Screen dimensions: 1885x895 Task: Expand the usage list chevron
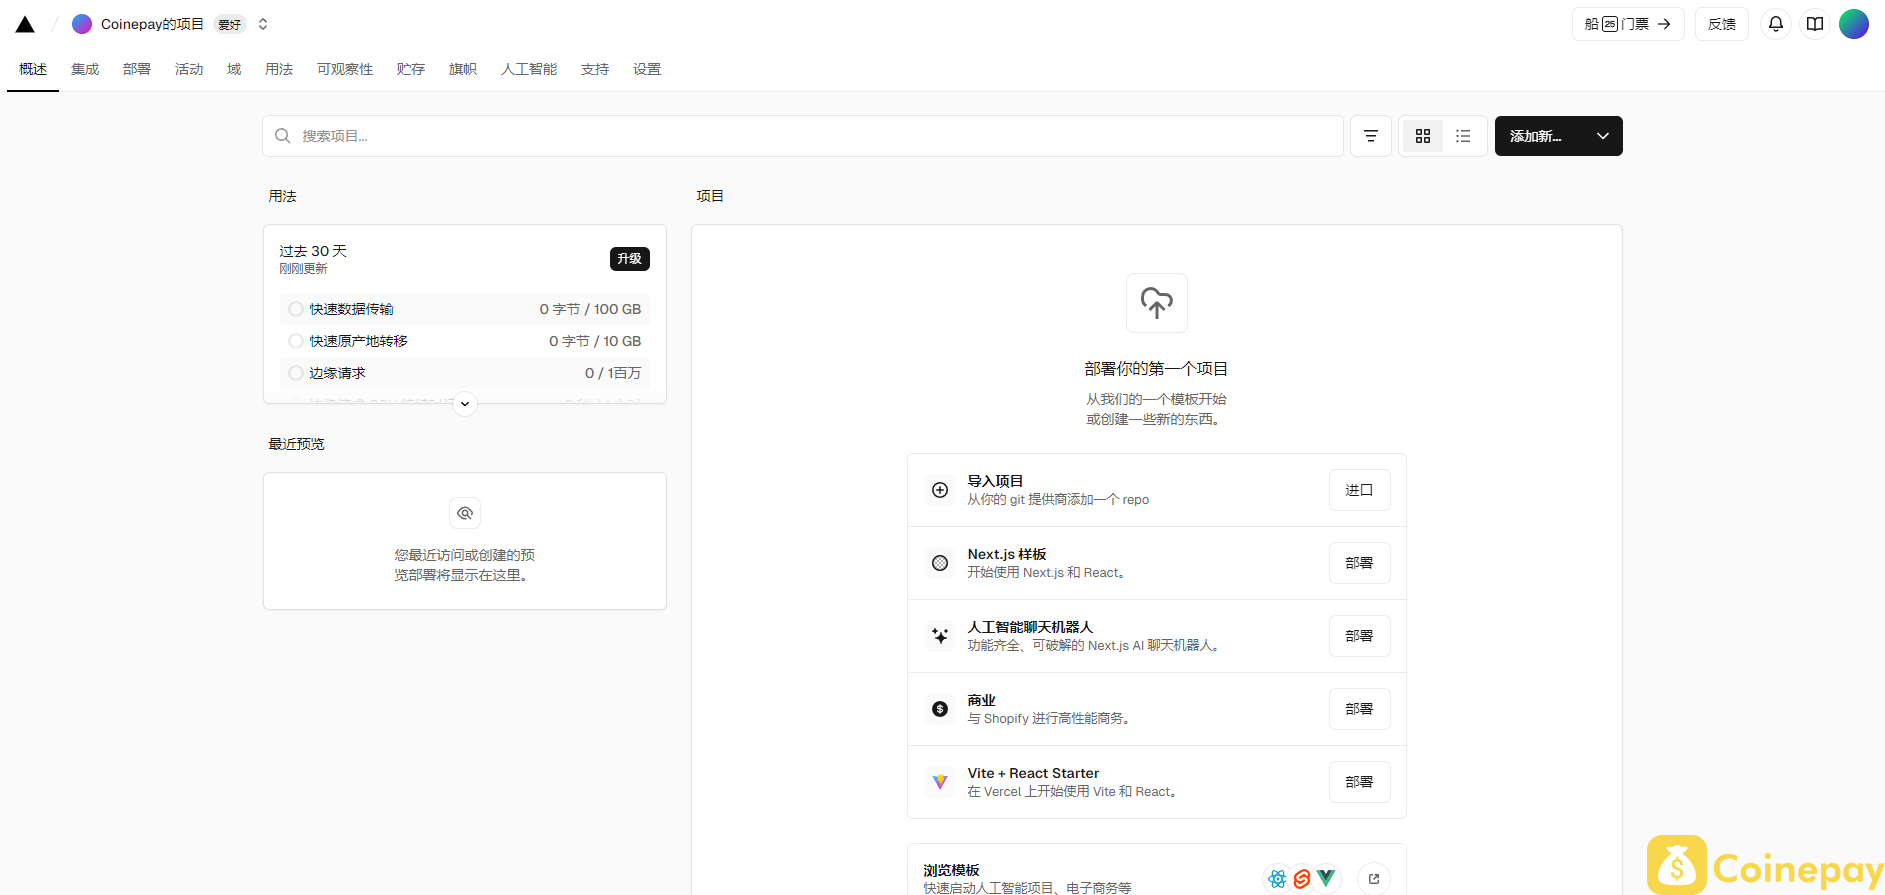click(x=465, y=404)
